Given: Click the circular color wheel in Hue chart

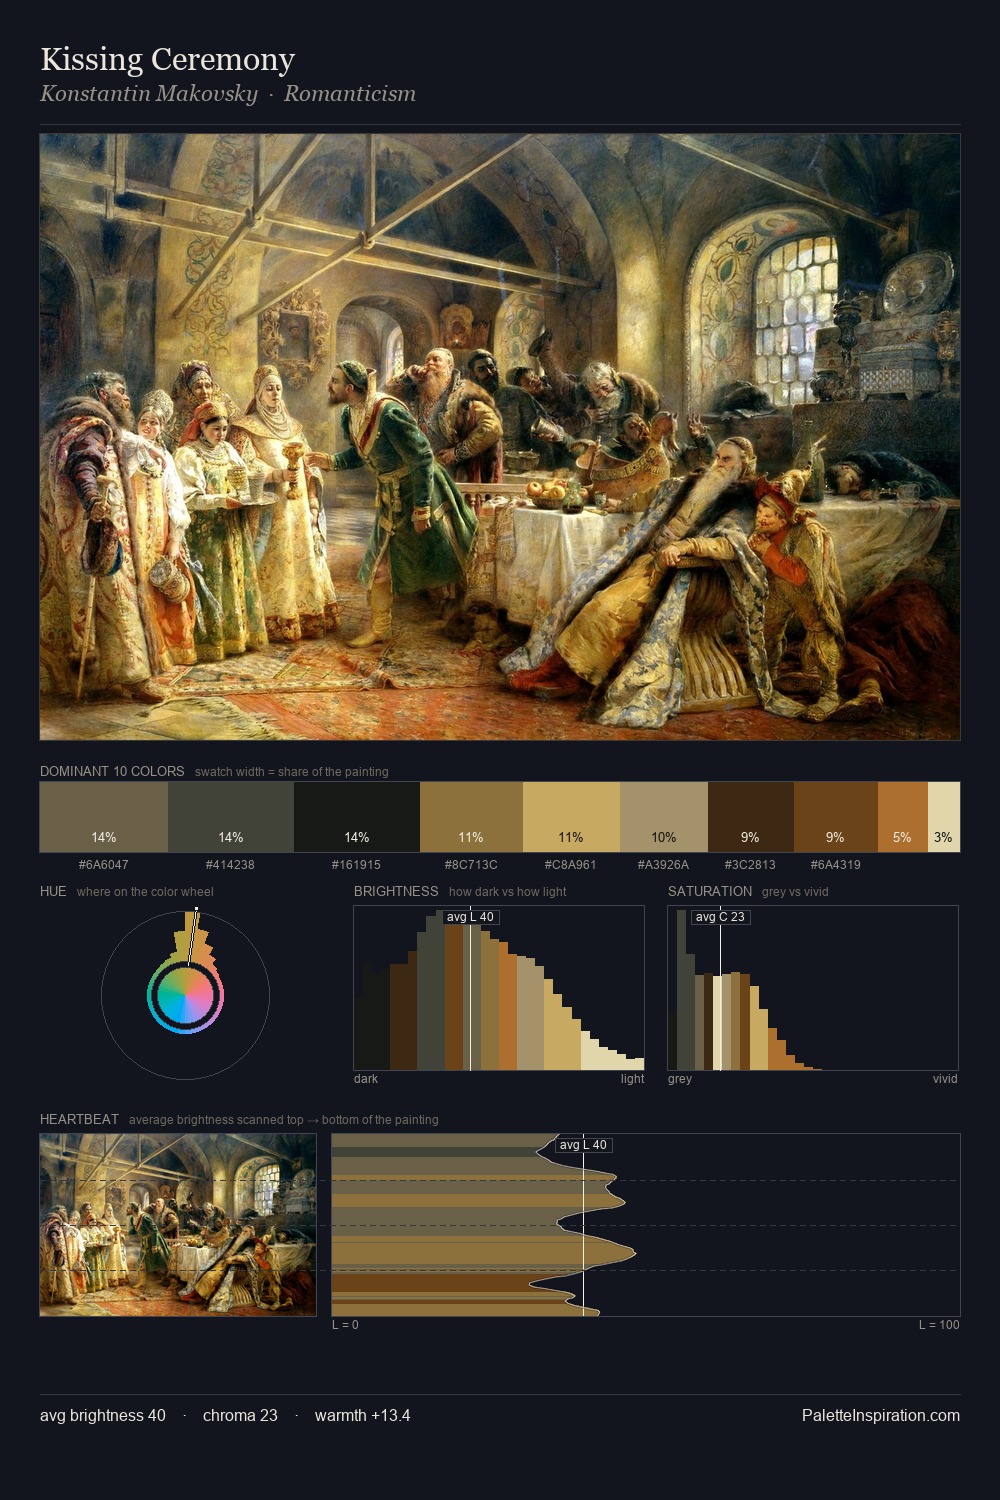Looking at the screenshot, I should pyautogui.click(x=185, y=996).
